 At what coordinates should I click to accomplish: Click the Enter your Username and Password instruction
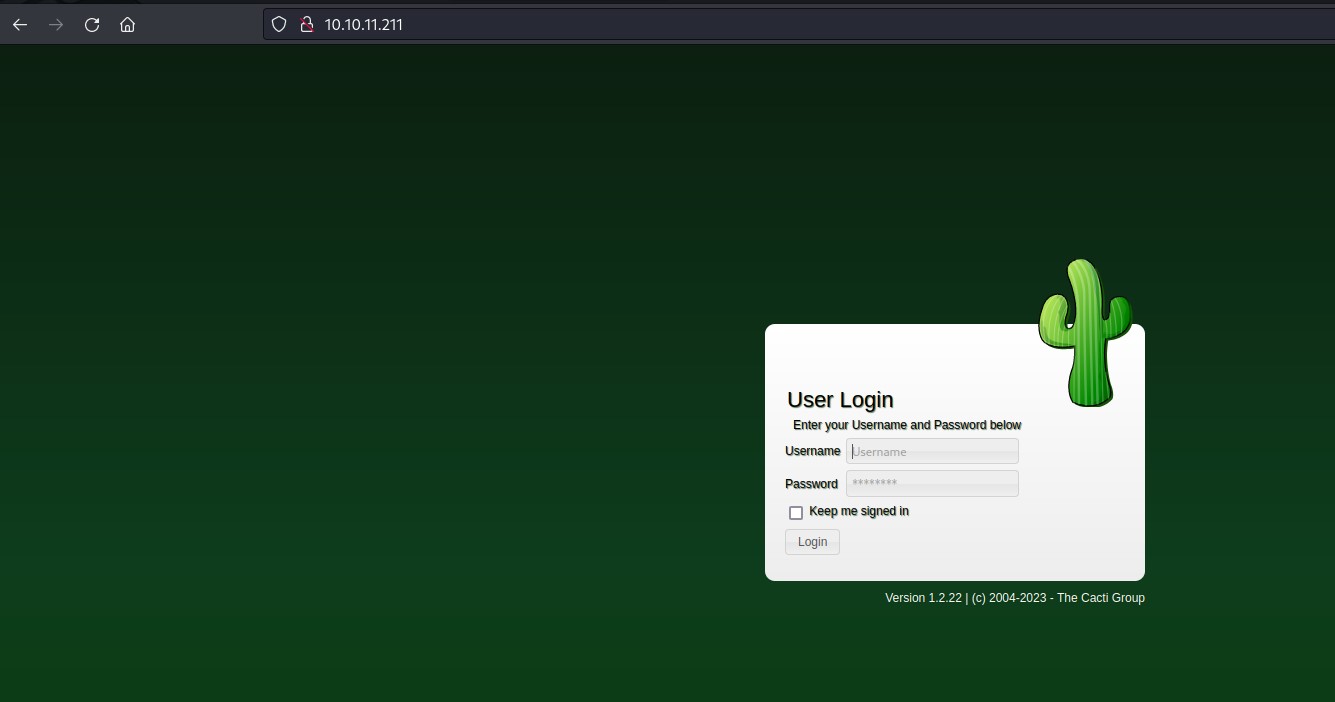tap(907, 425)
